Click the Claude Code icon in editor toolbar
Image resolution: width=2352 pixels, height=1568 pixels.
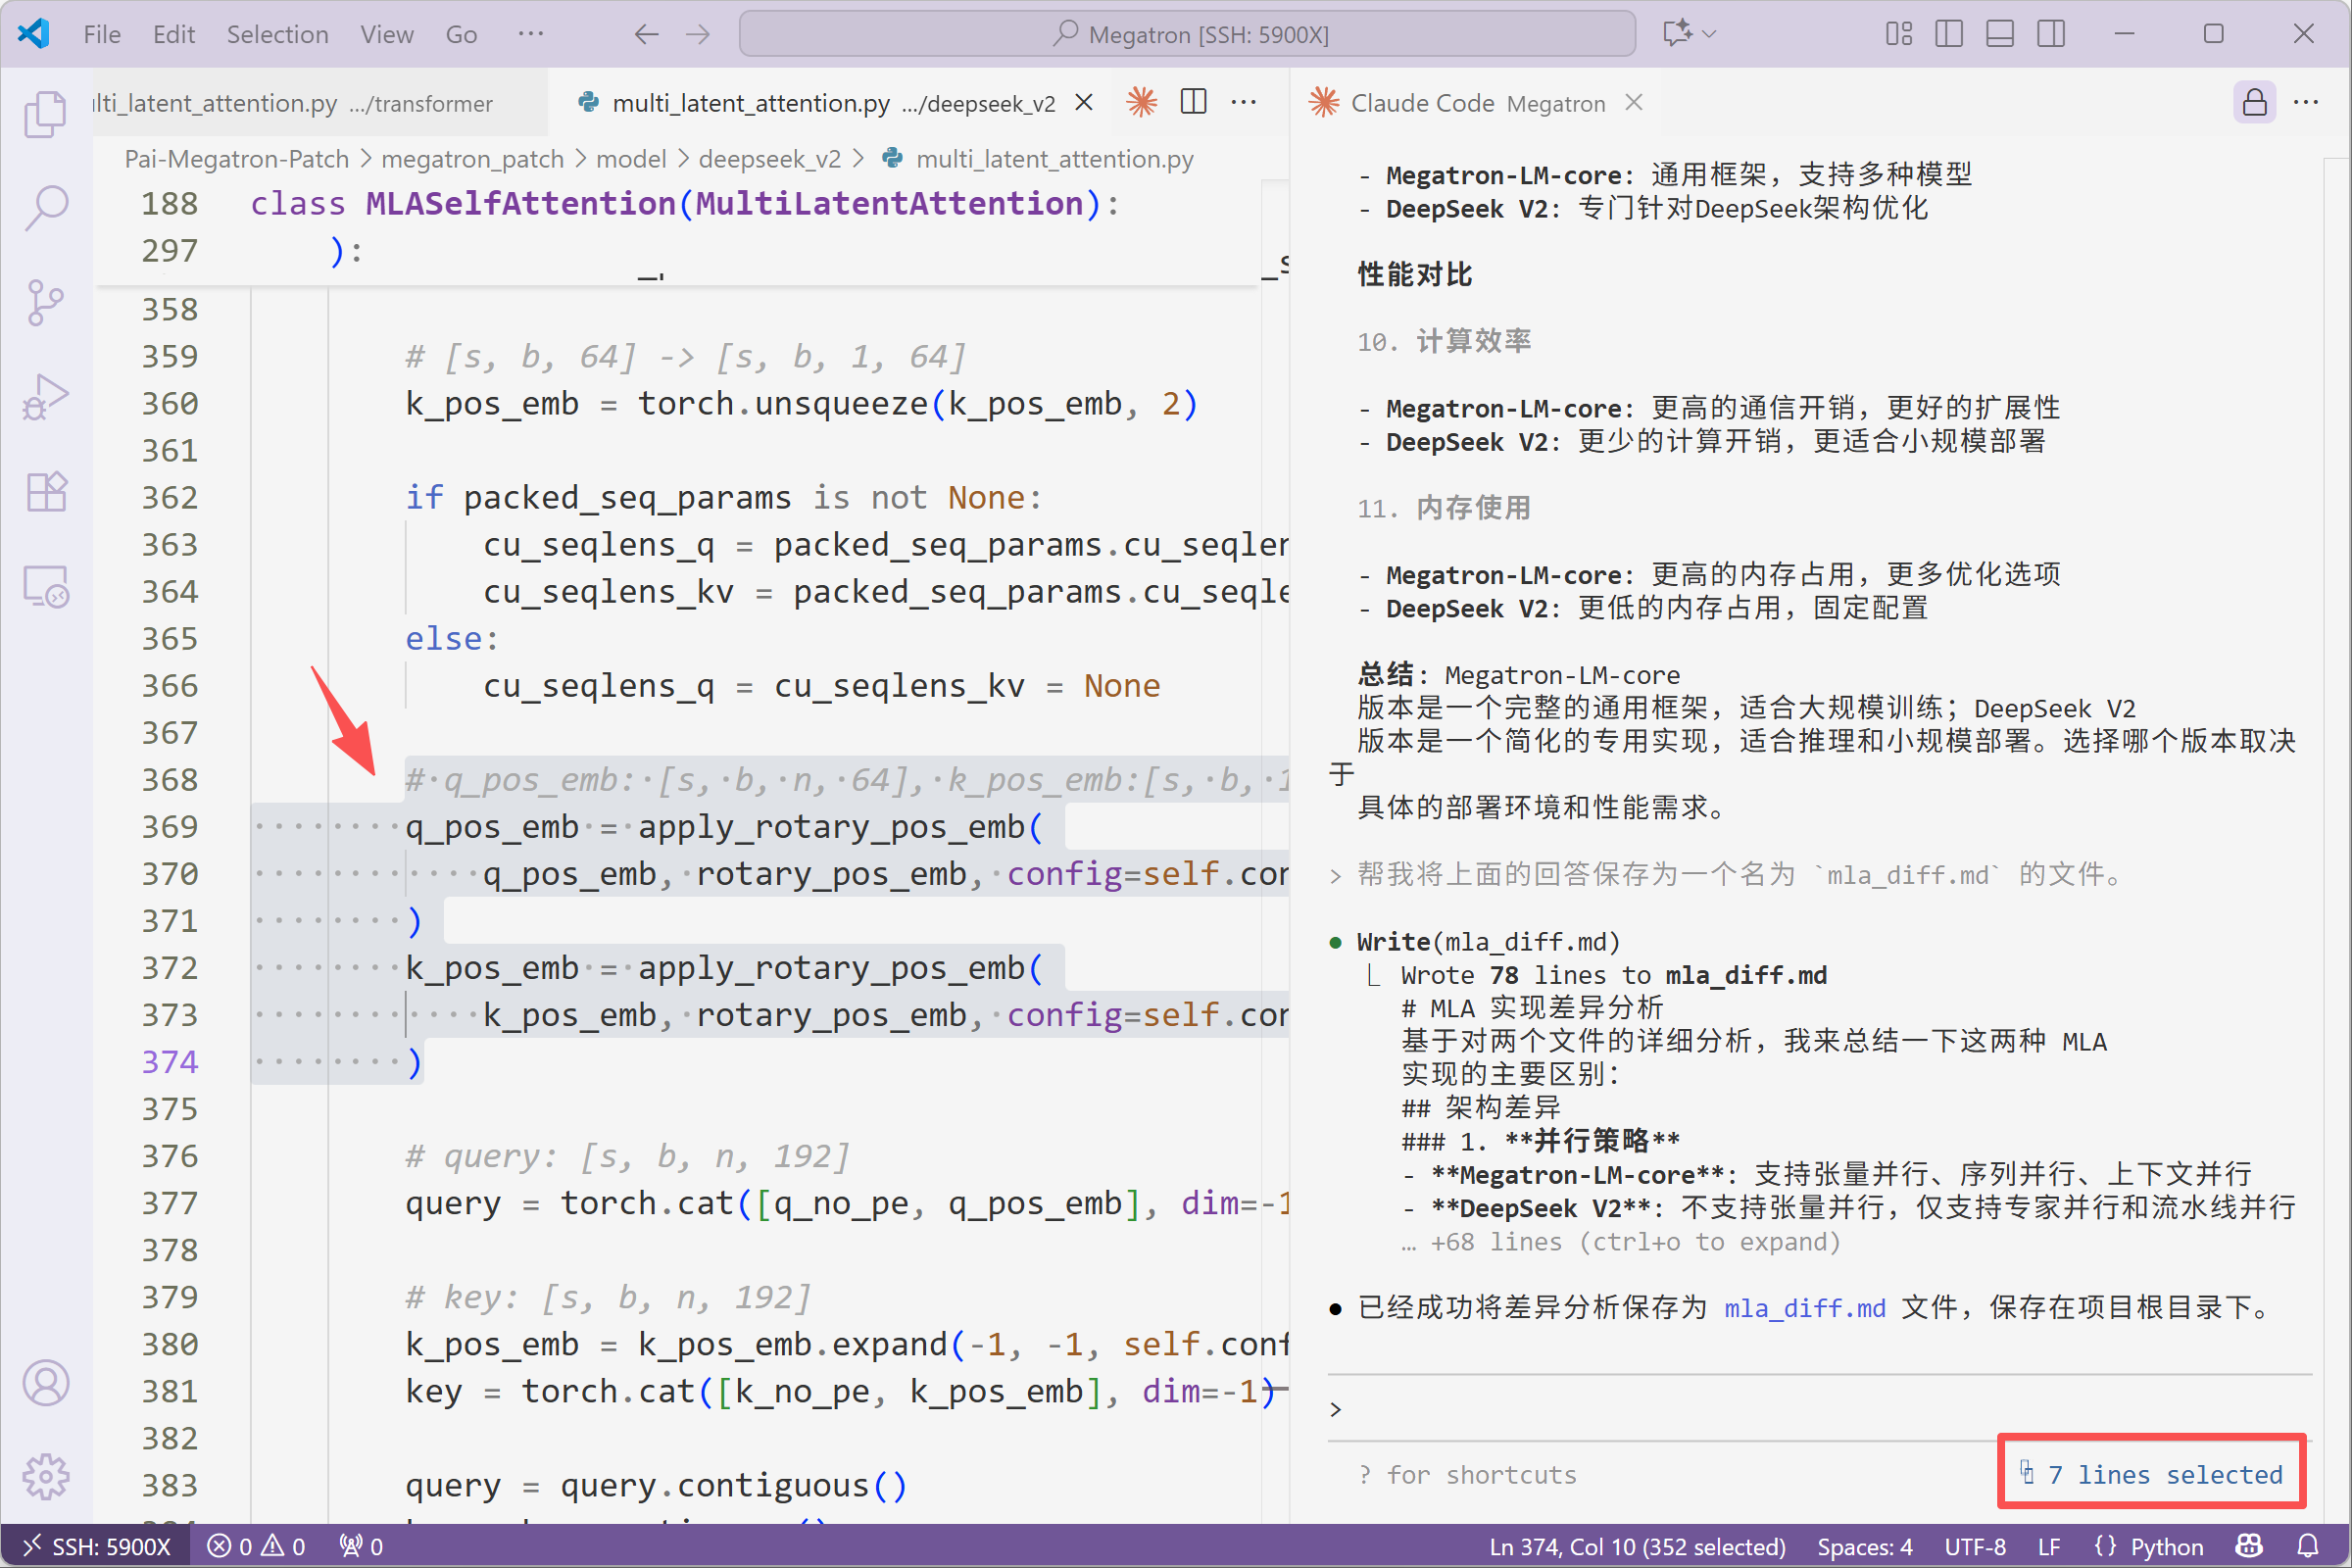[1141, 102]
